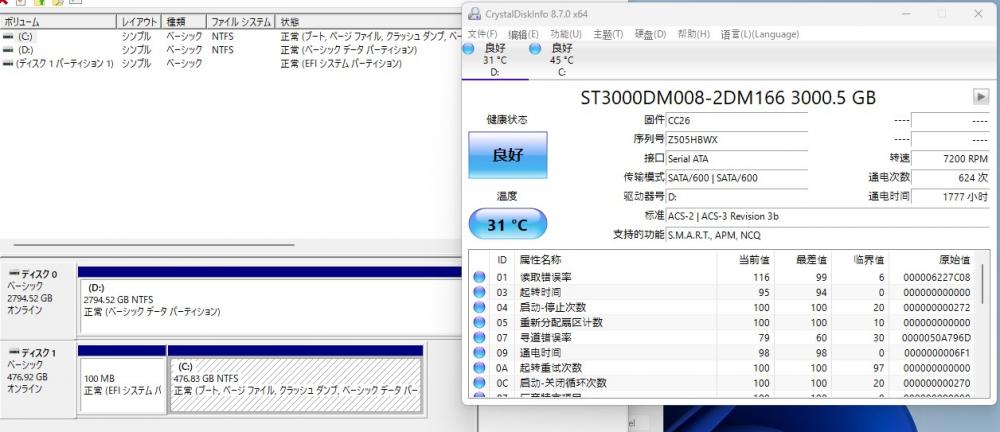This screenshot has width=1000, height=432.
Task: Click status circle for attribute 0A 起转重试次数
Action: (x=480, y=368)
